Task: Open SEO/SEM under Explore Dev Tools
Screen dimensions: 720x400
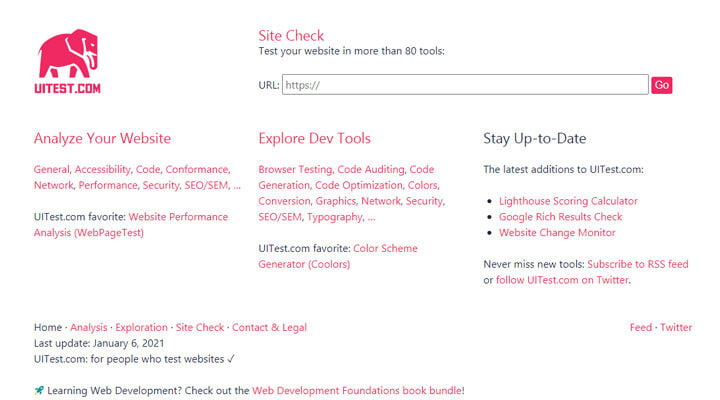Action: pos(280,217)
